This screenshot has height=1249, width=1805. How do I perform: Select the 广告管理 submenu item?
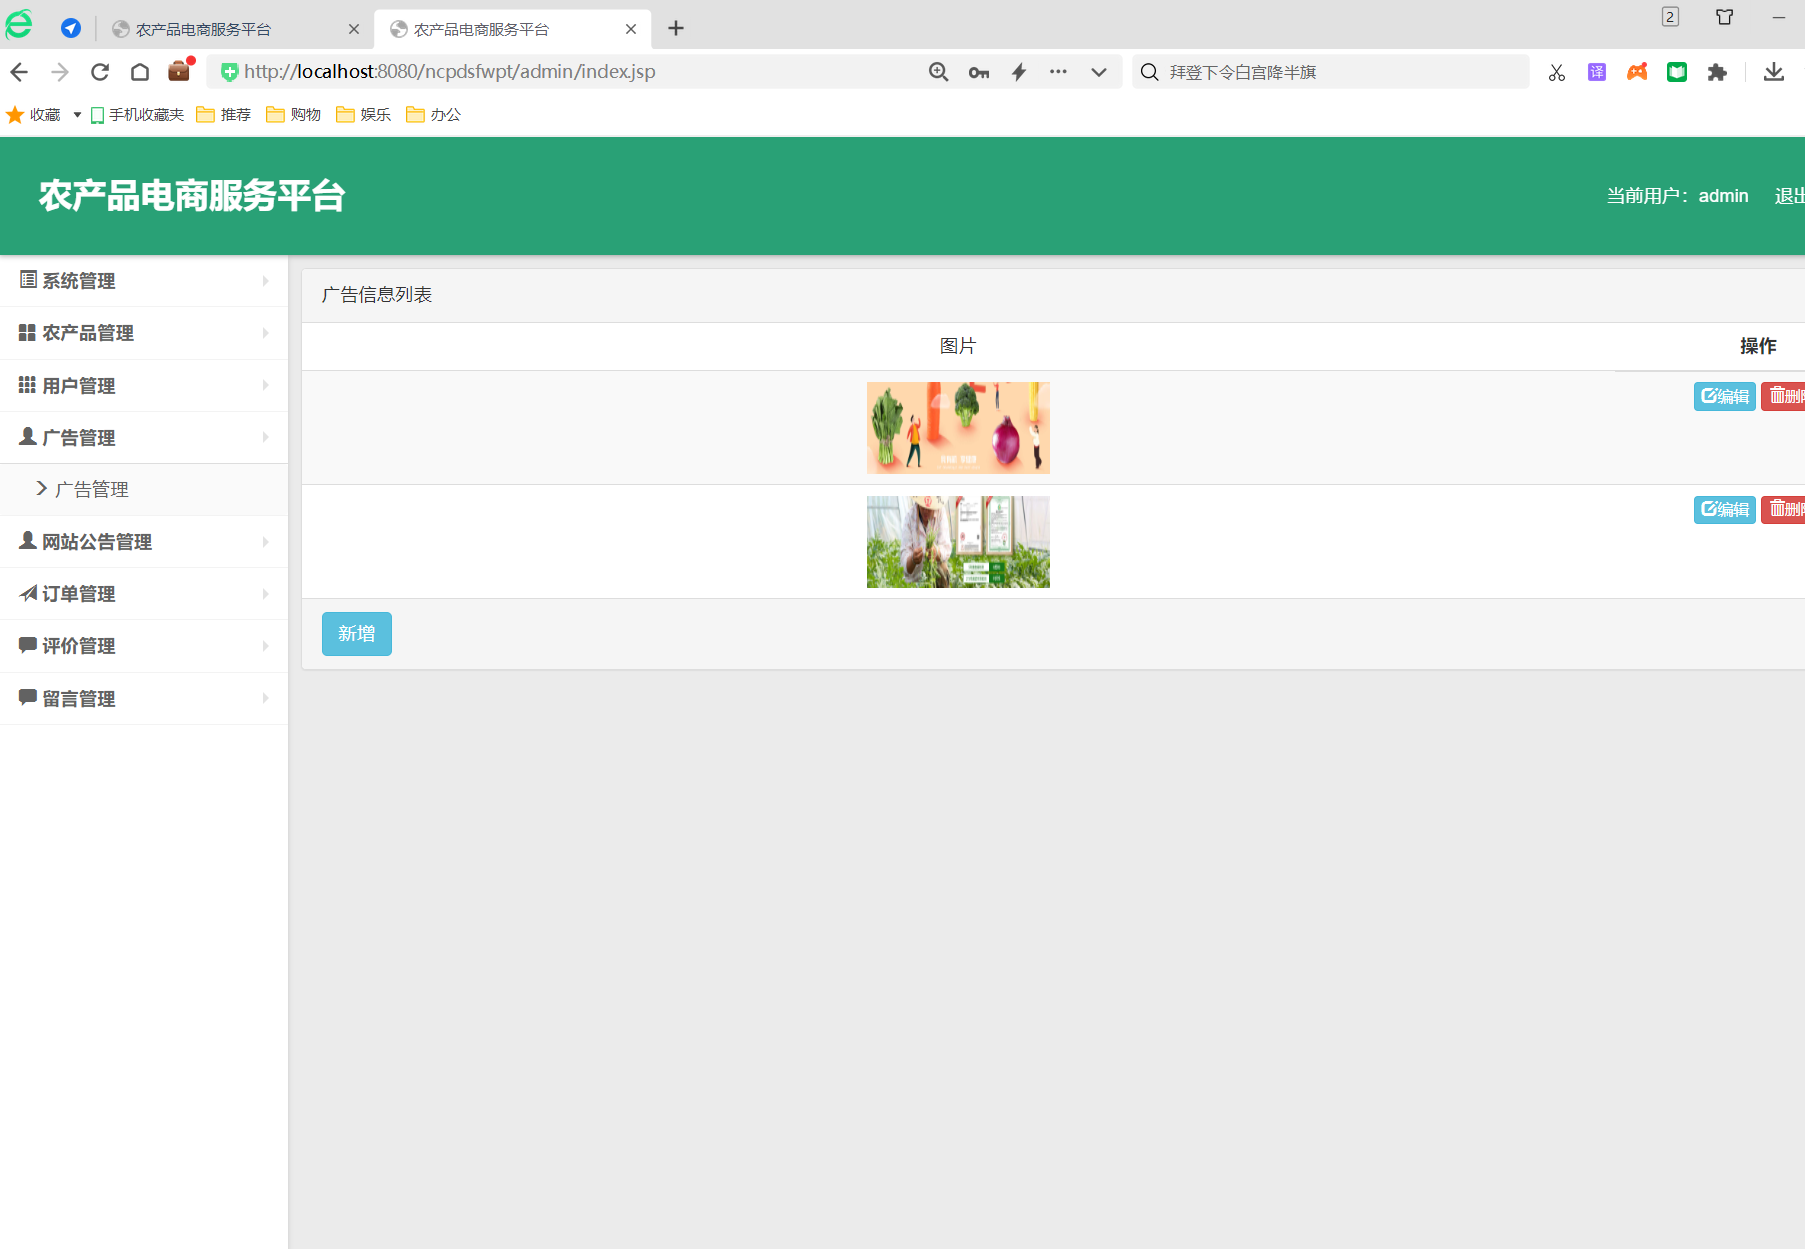[92, 490]
